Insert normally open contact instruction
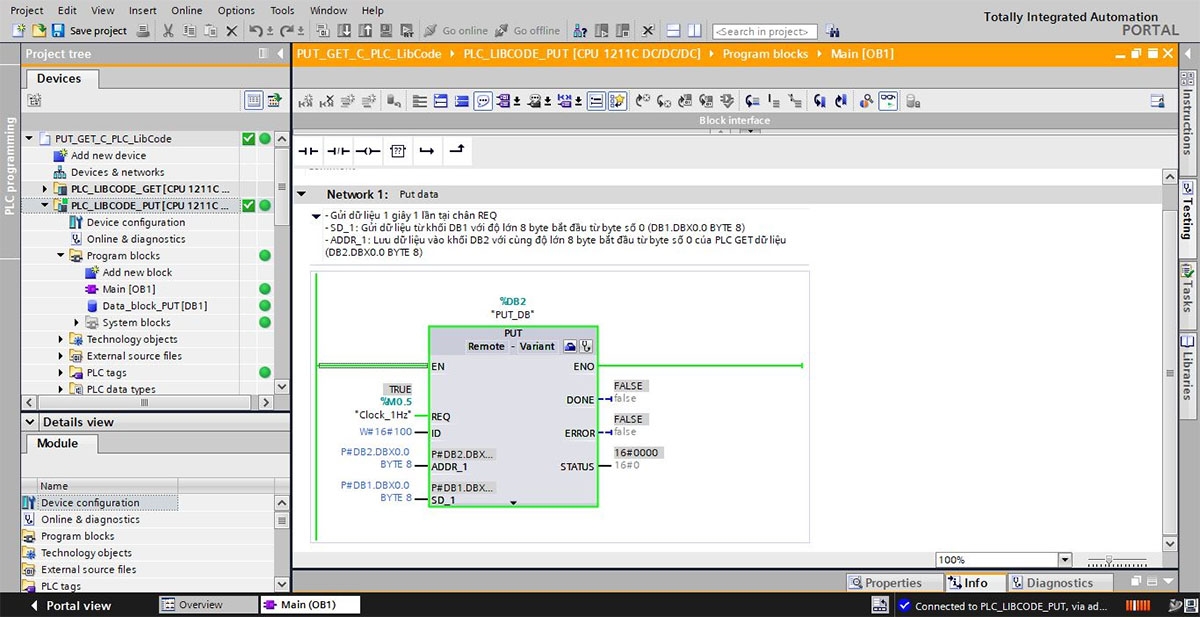1200x617 pixels. [x=308, y=151]
